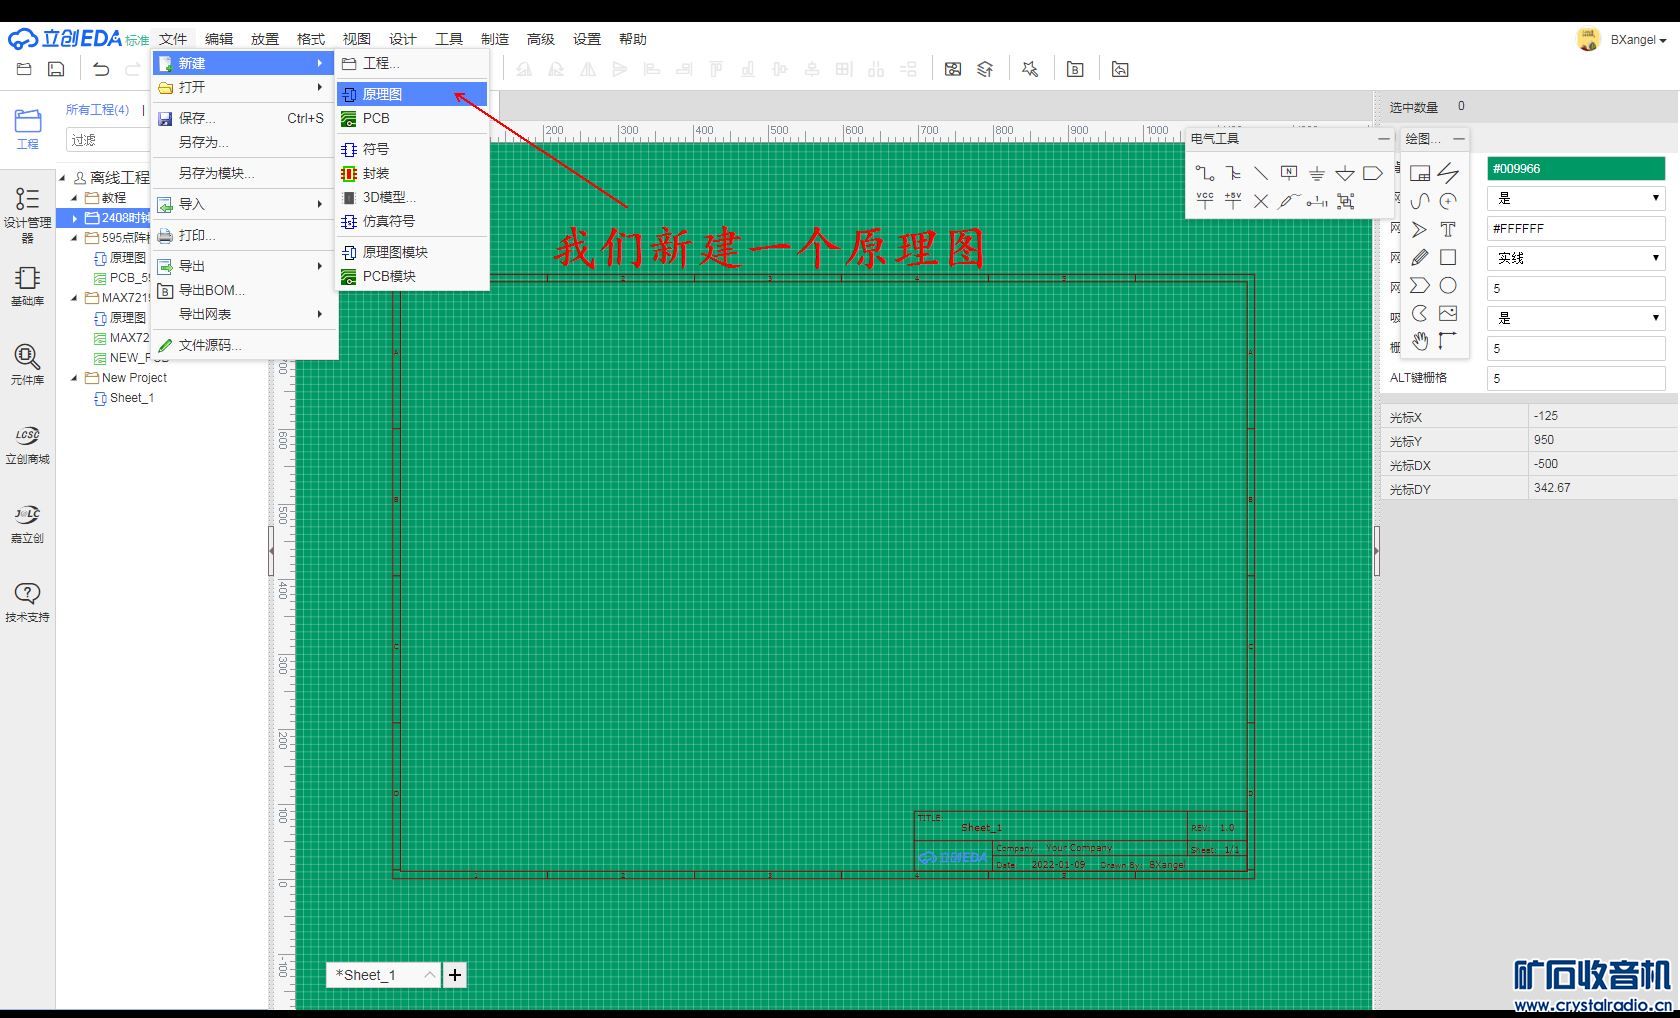Switch to the *Sheet_1 tab

click(x=383, y=975)
